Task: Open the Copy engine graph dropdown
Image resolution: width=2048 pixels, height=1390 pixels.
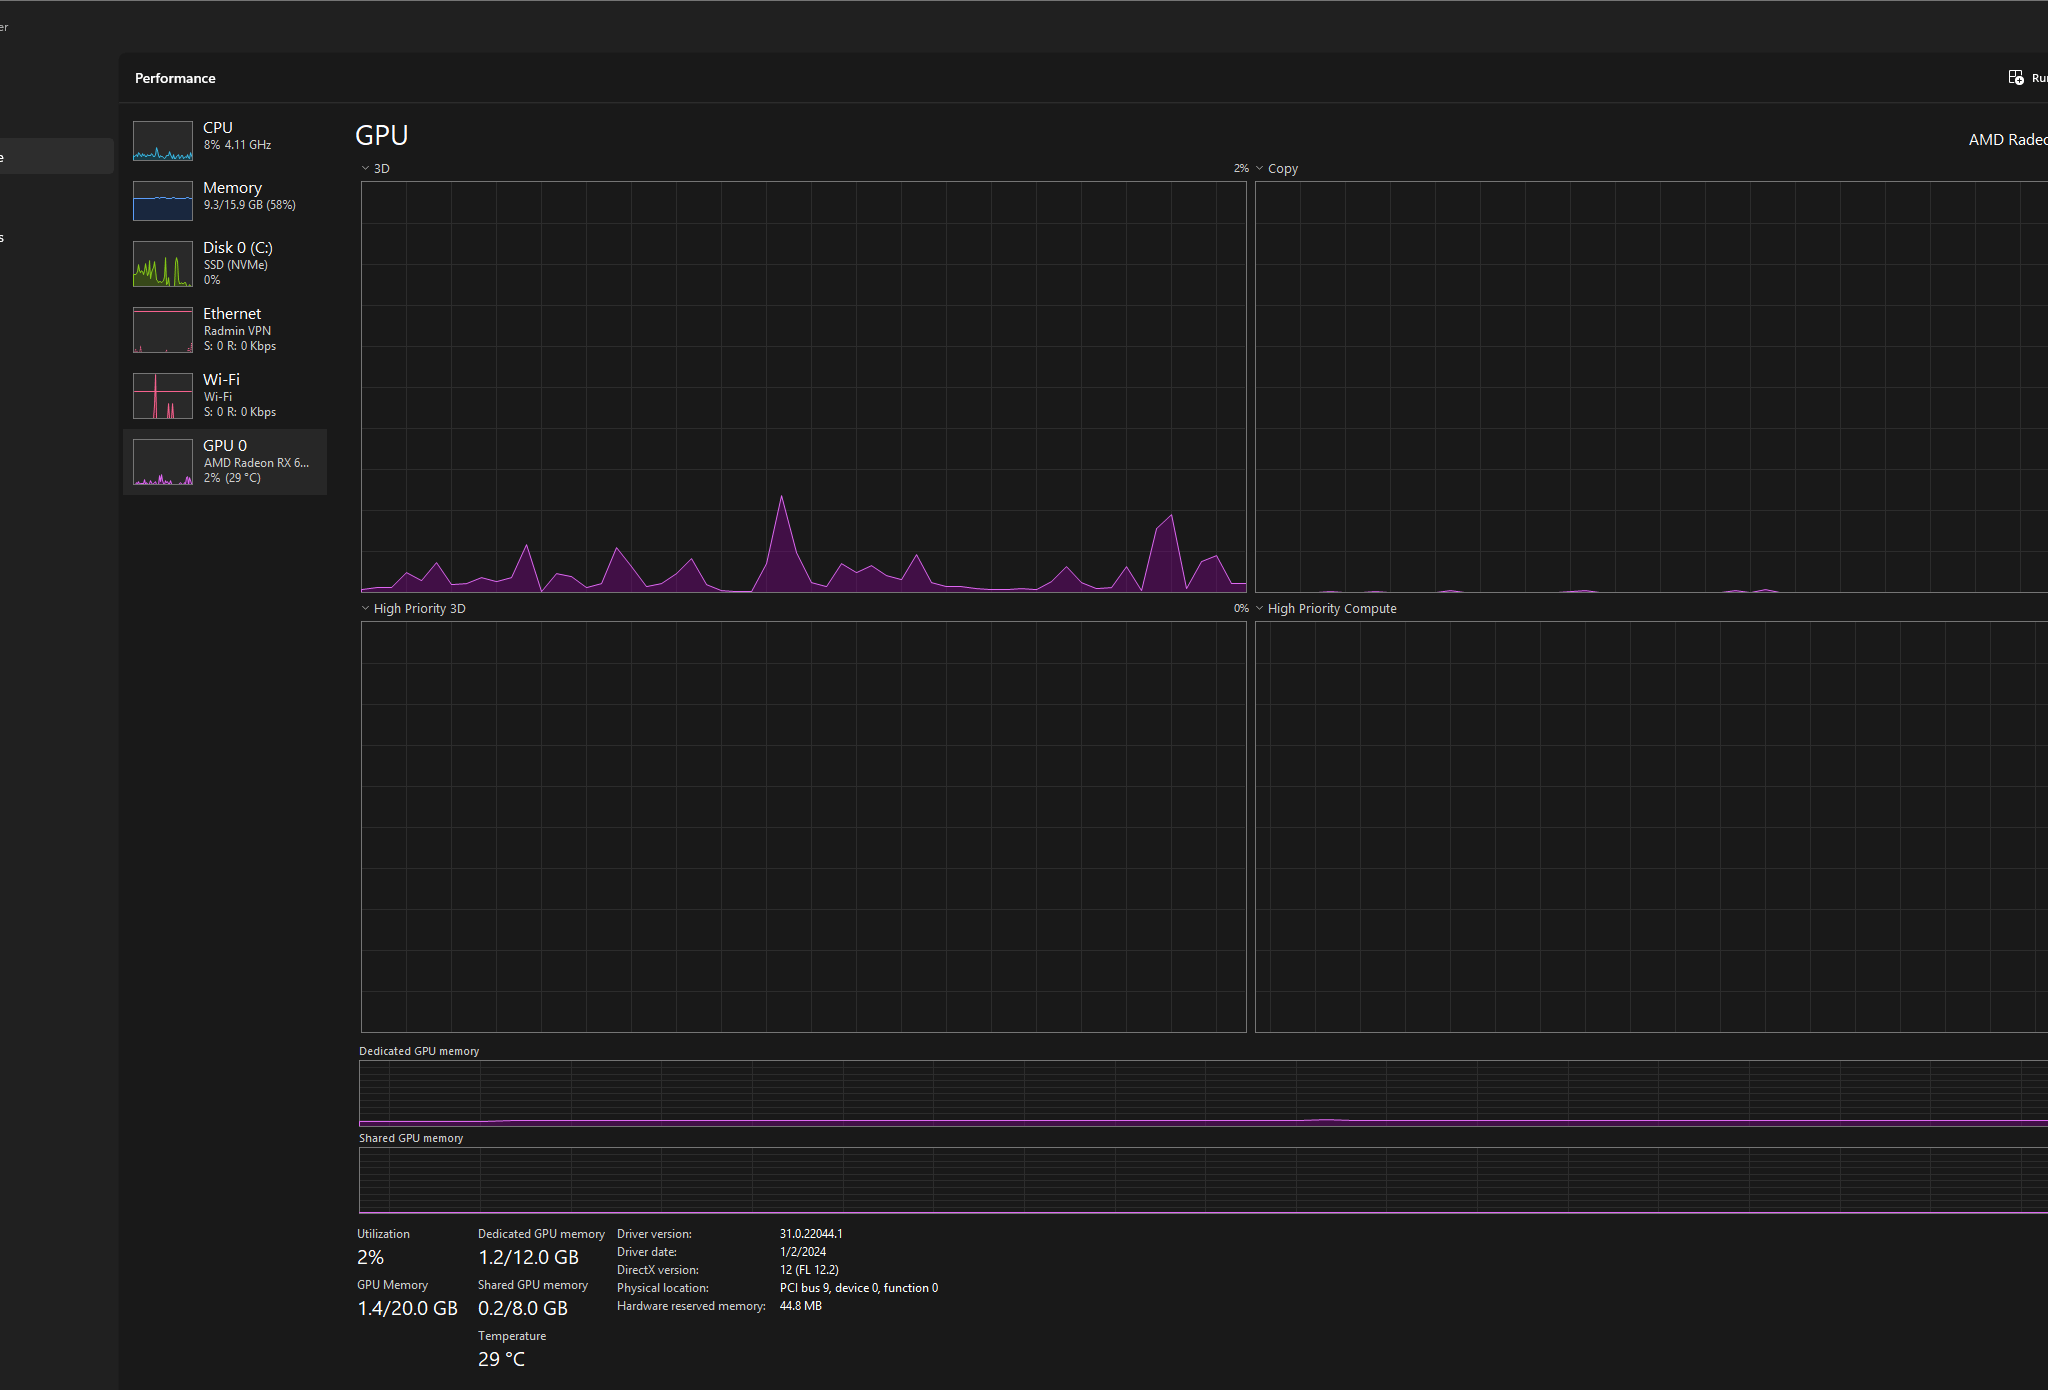Action: coord(1260,168)
